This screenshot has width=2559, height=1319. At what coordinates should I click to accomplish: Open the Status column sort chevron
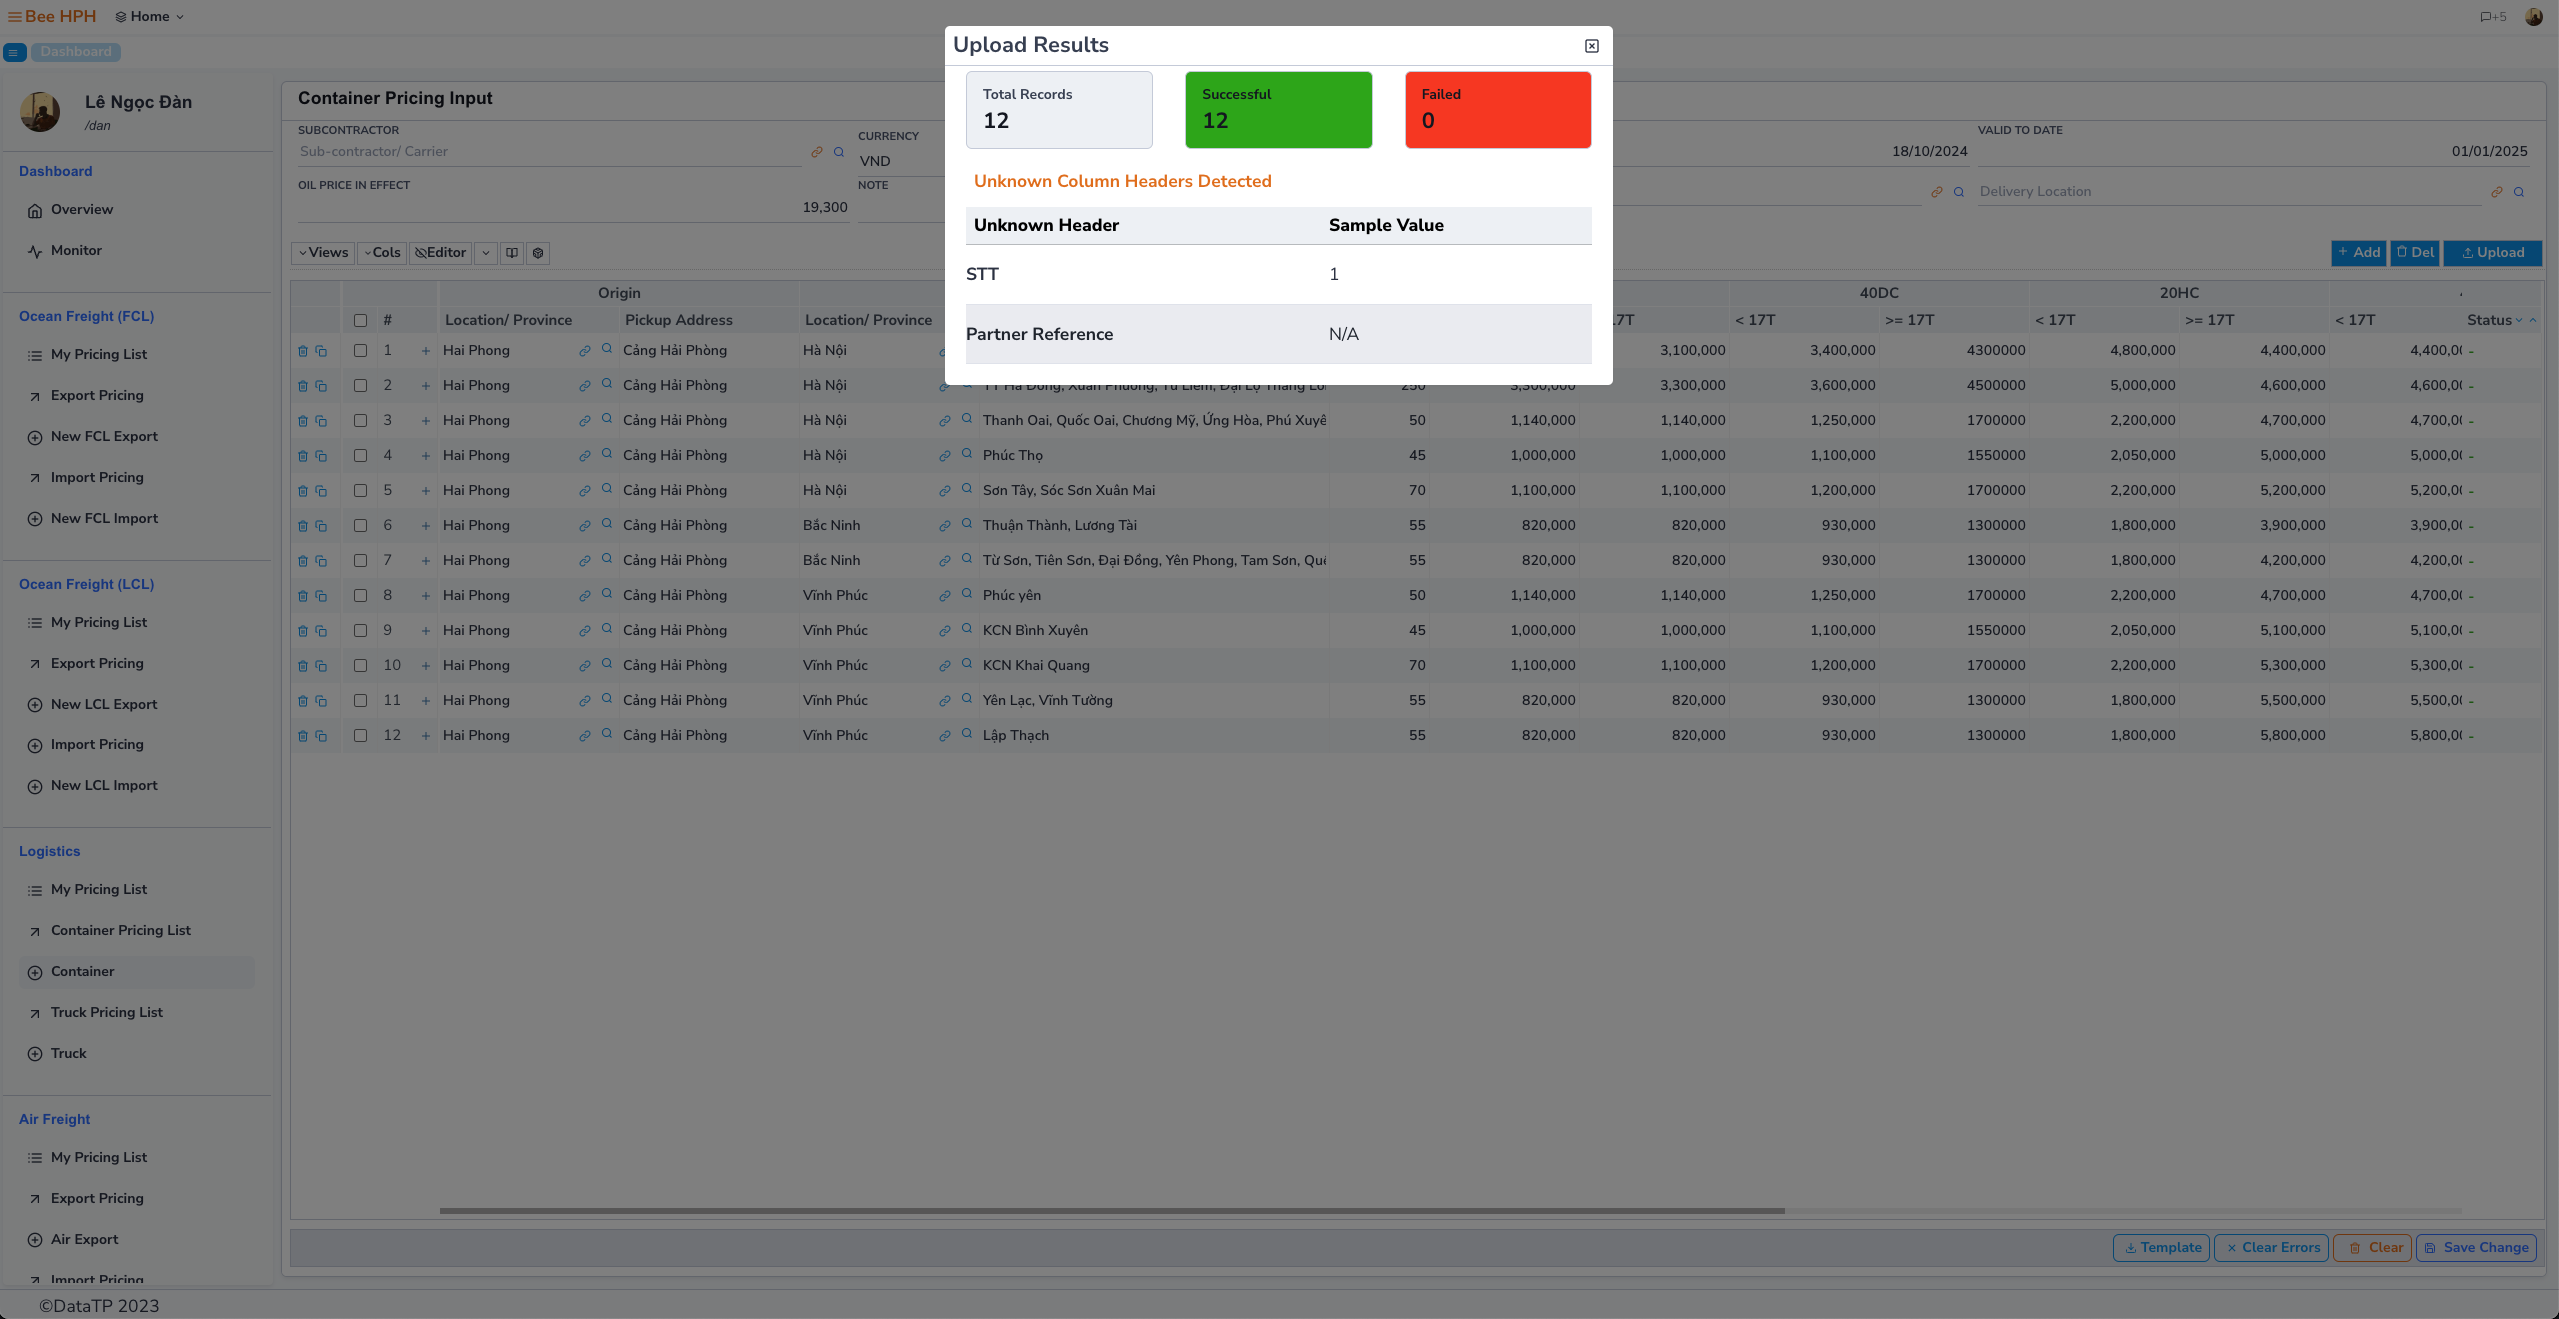2518,320
